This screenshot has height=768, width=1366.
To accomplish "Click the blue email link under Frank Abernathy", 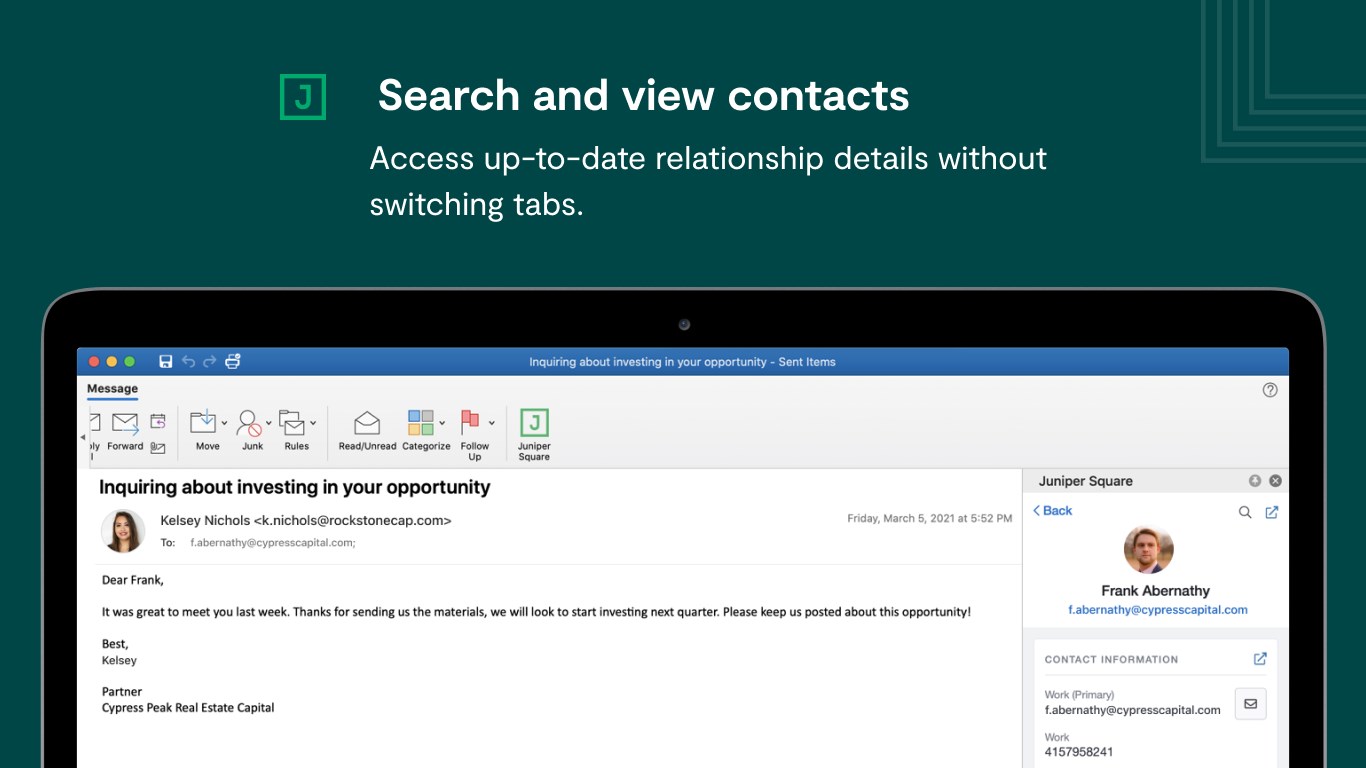I will [x=1158, y=610].
